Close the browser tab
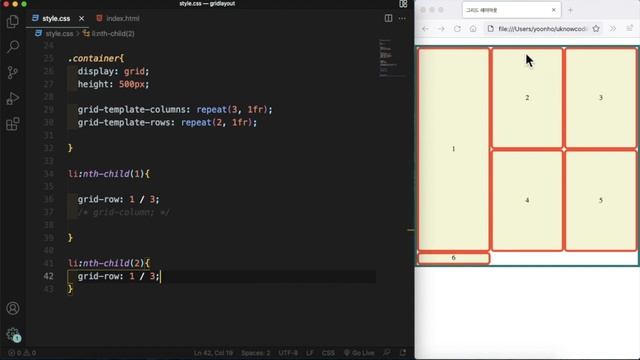 (x=553, y=10)
